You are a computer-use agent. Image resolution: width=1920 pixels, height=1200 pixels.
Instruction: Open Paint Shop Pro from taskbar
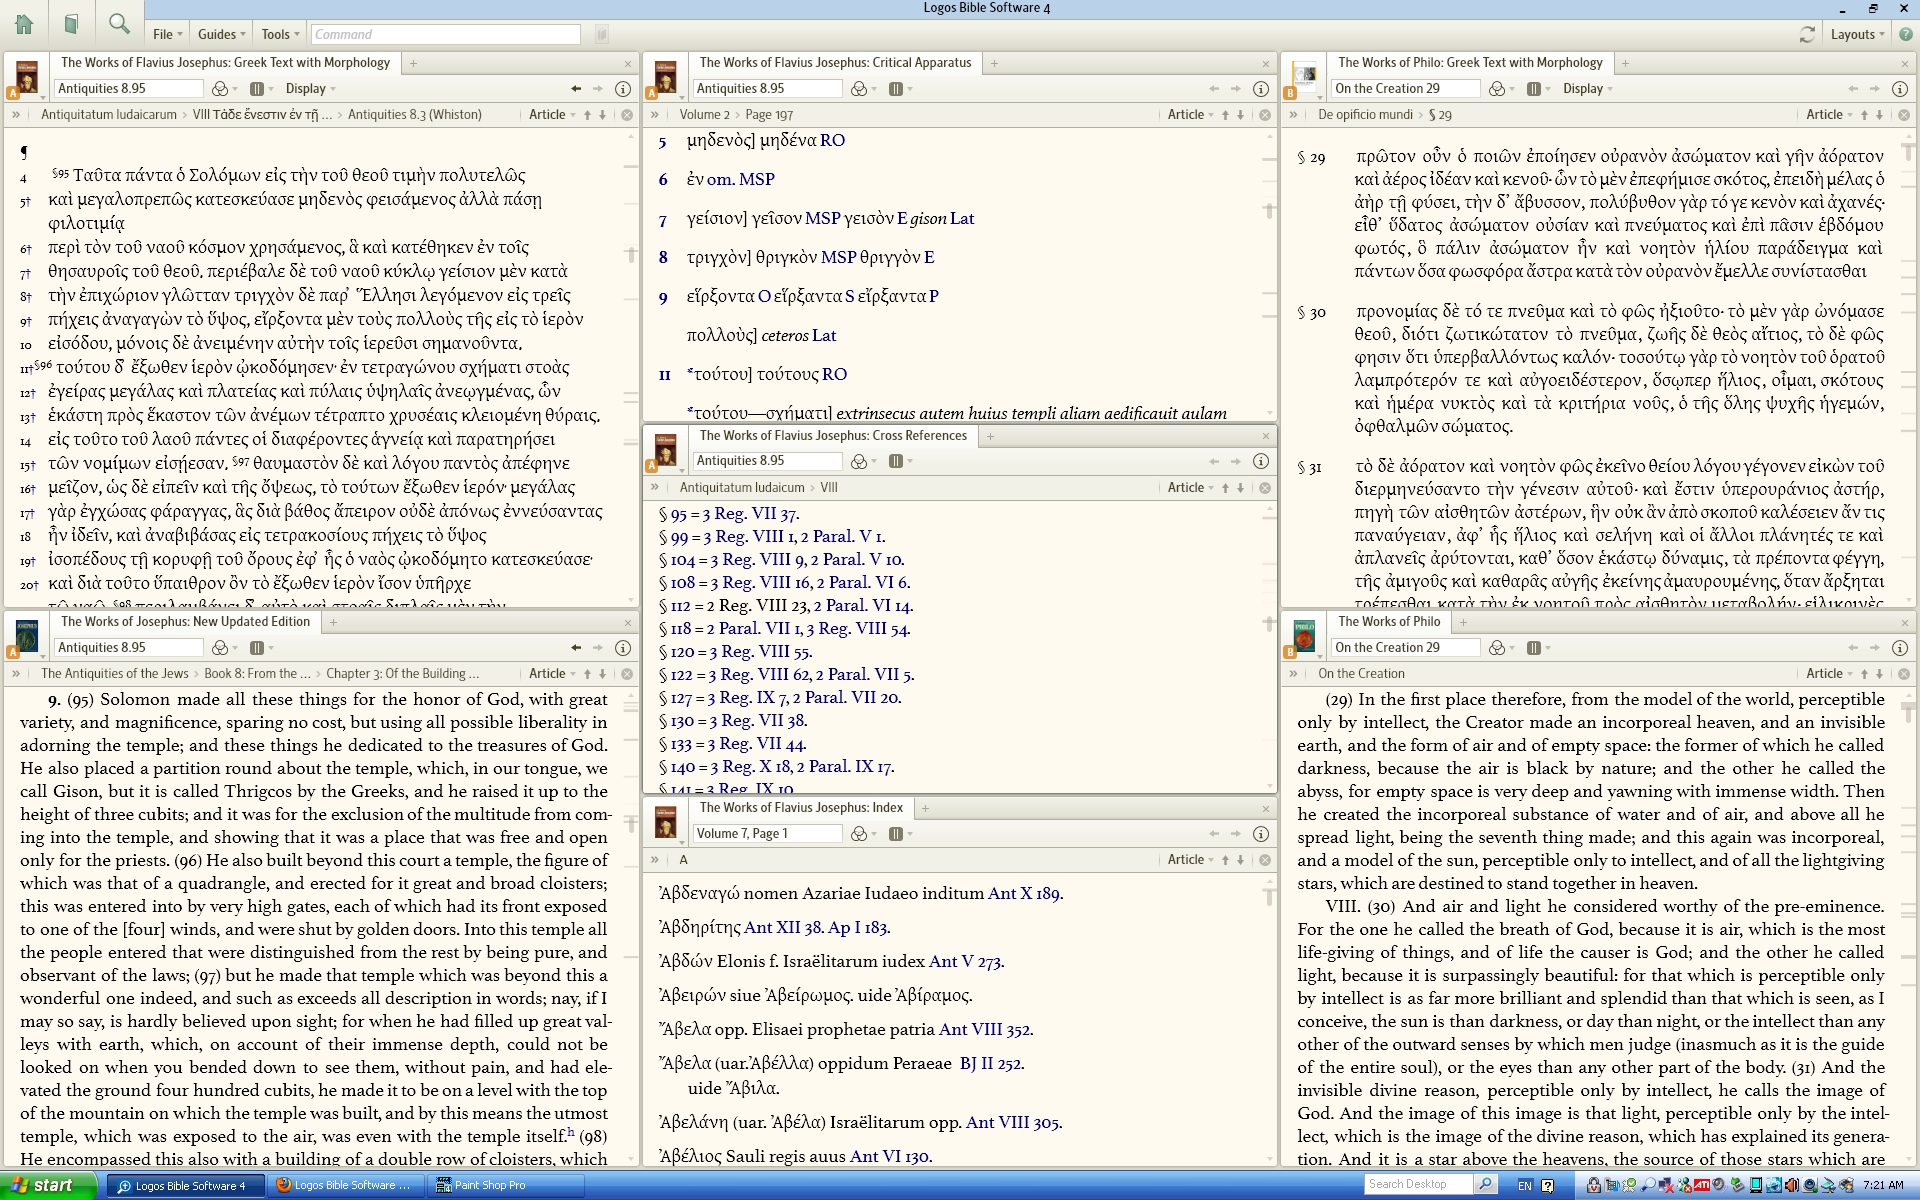pyautogui.click(x=489, y=1185)
